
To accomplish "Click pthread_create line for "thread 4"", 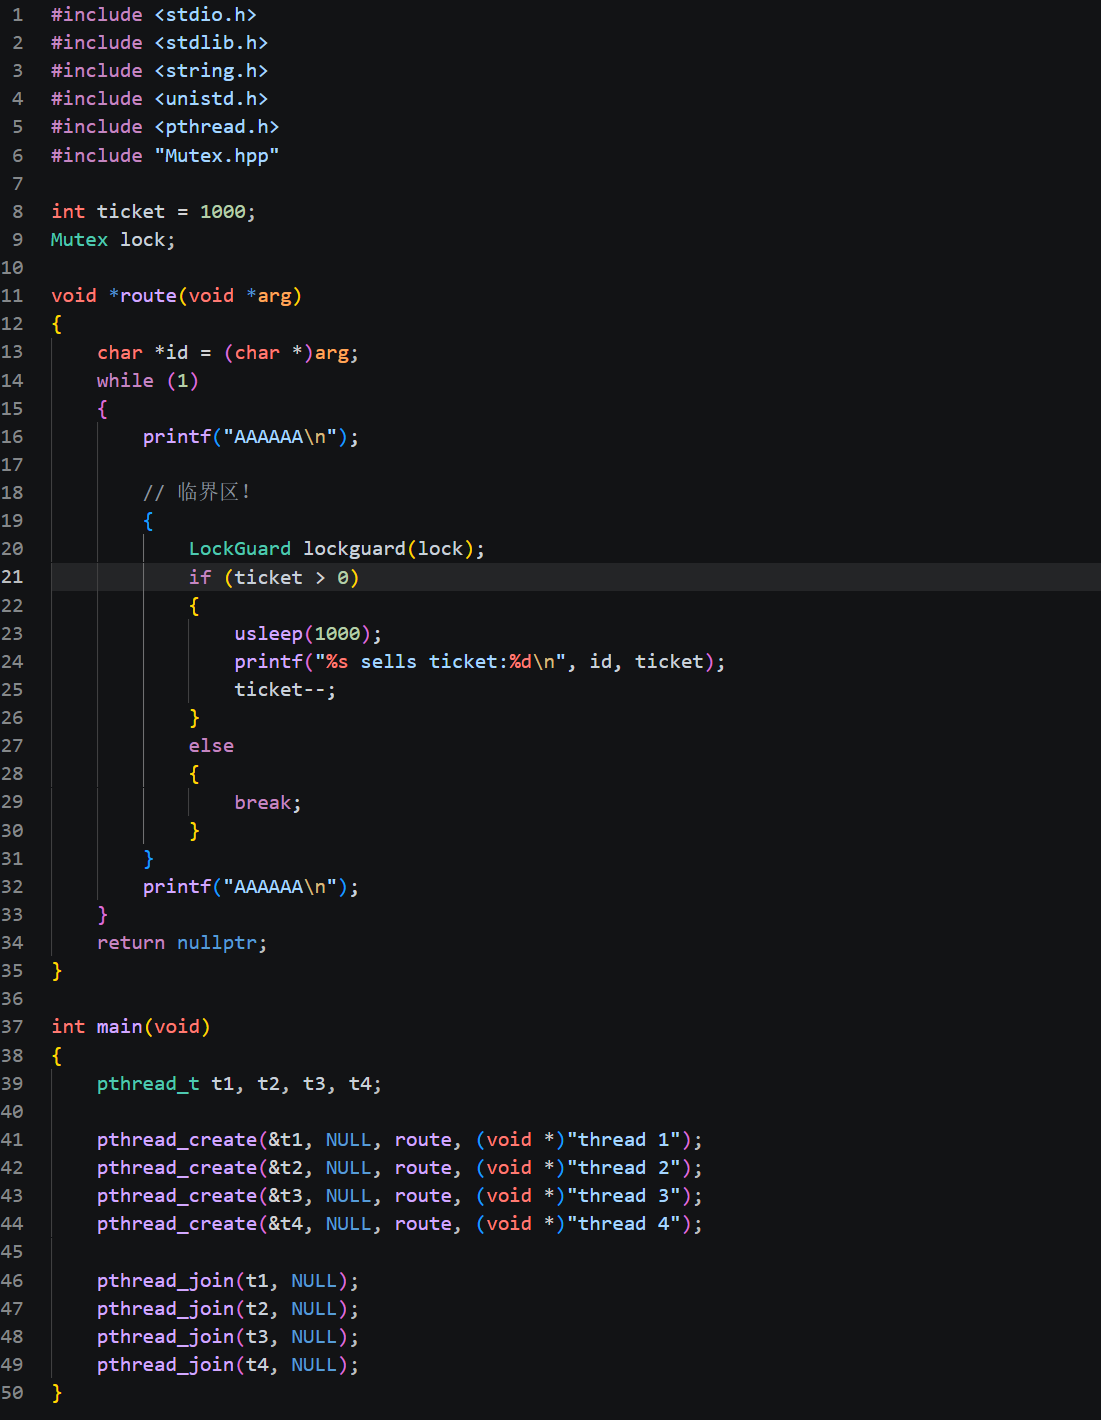I will 400,1224.
